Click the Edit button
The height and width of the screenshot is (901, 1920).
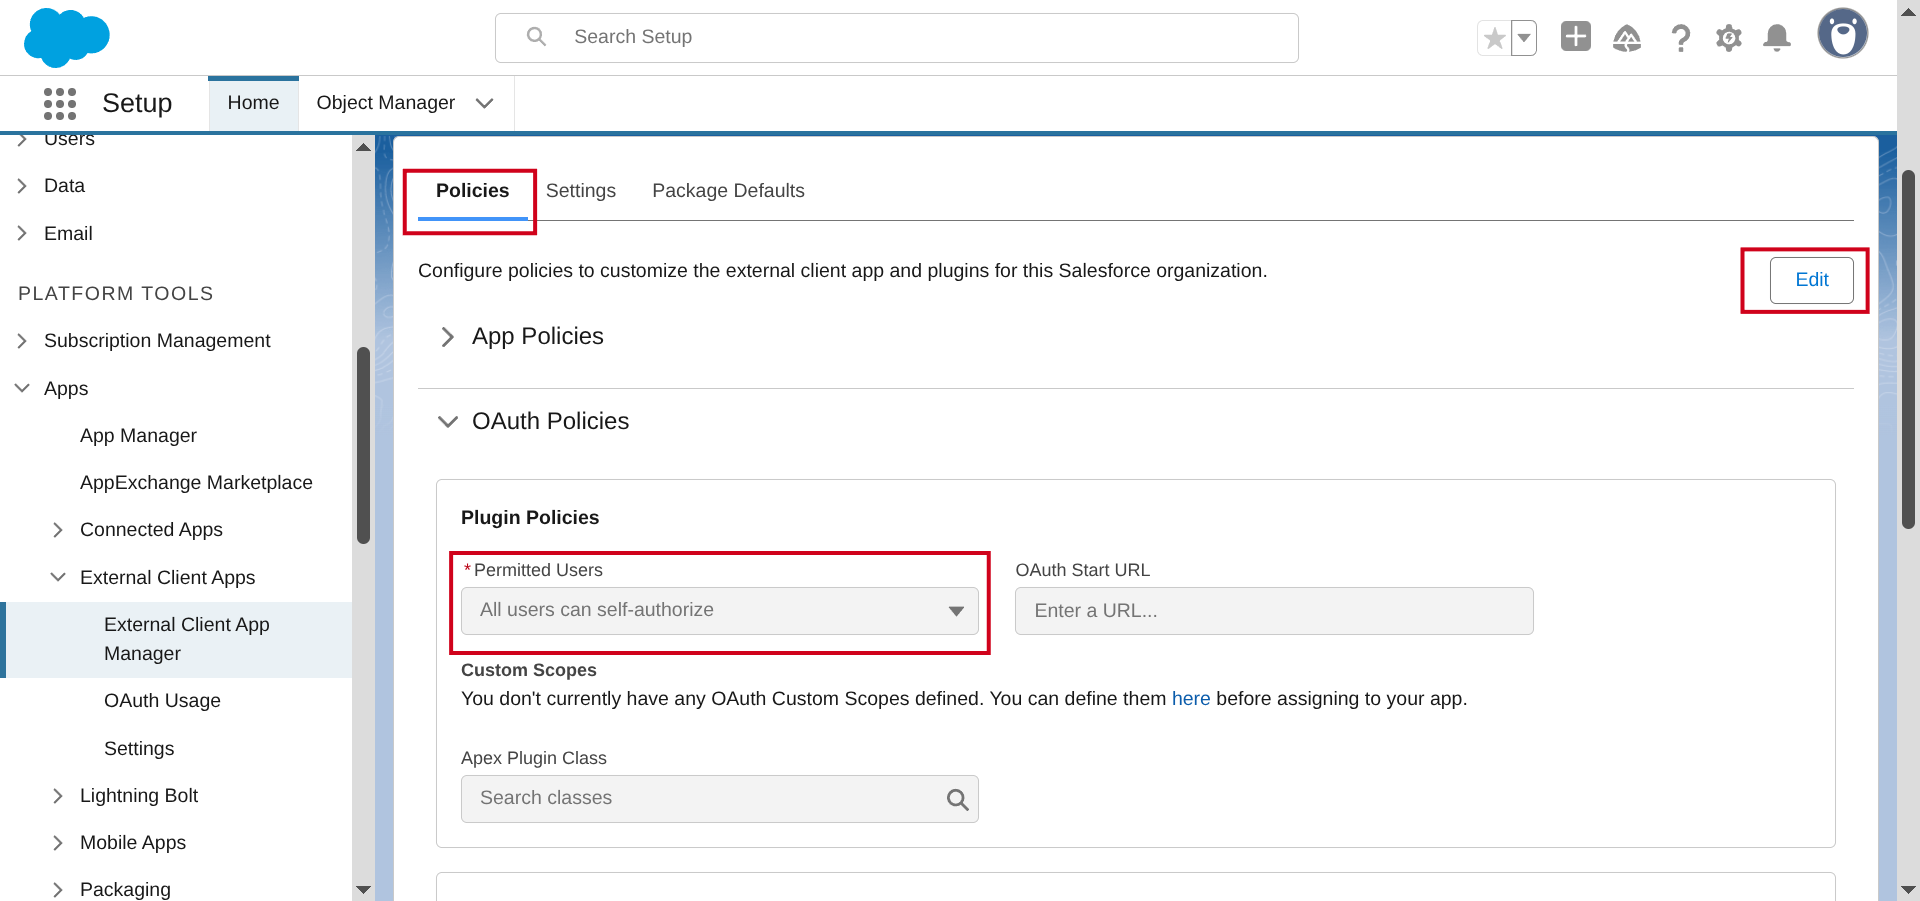pyautogui.click(x=1812, y=280)
